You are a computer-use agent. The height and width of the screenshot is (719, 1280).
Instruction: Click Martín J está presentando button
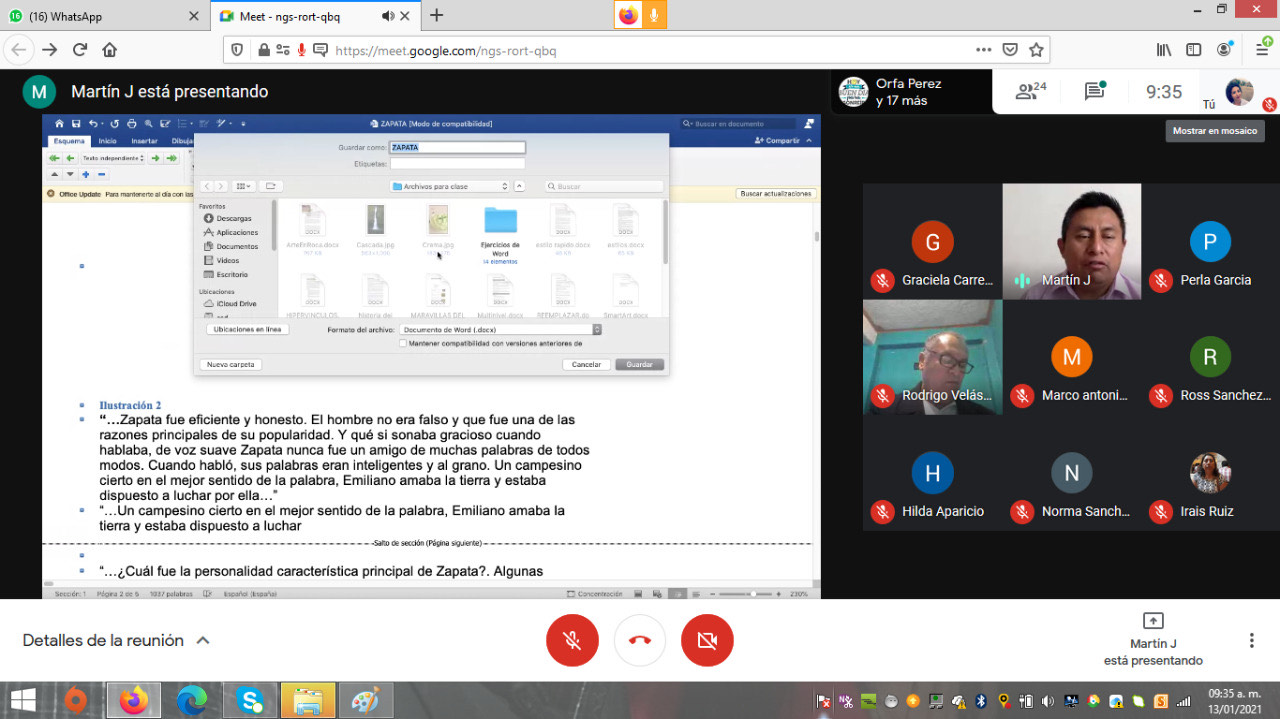coord(1153,640)
